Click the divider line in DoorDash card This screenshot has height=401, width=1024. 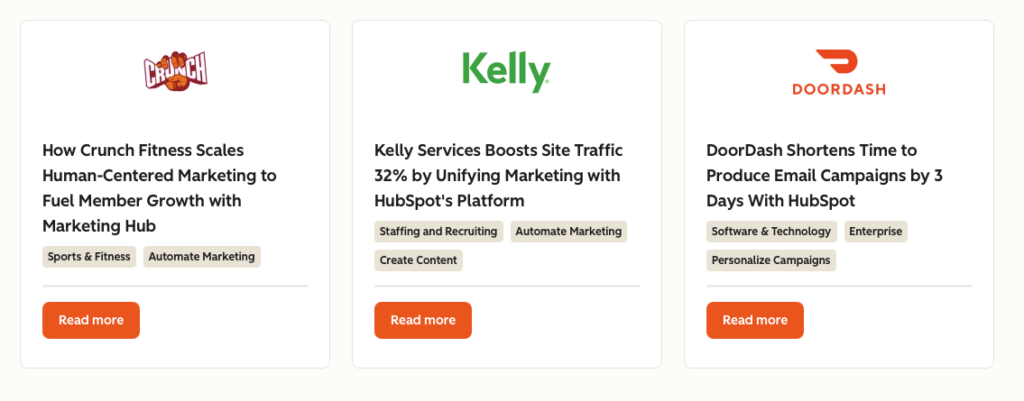[x=838, y=286]
